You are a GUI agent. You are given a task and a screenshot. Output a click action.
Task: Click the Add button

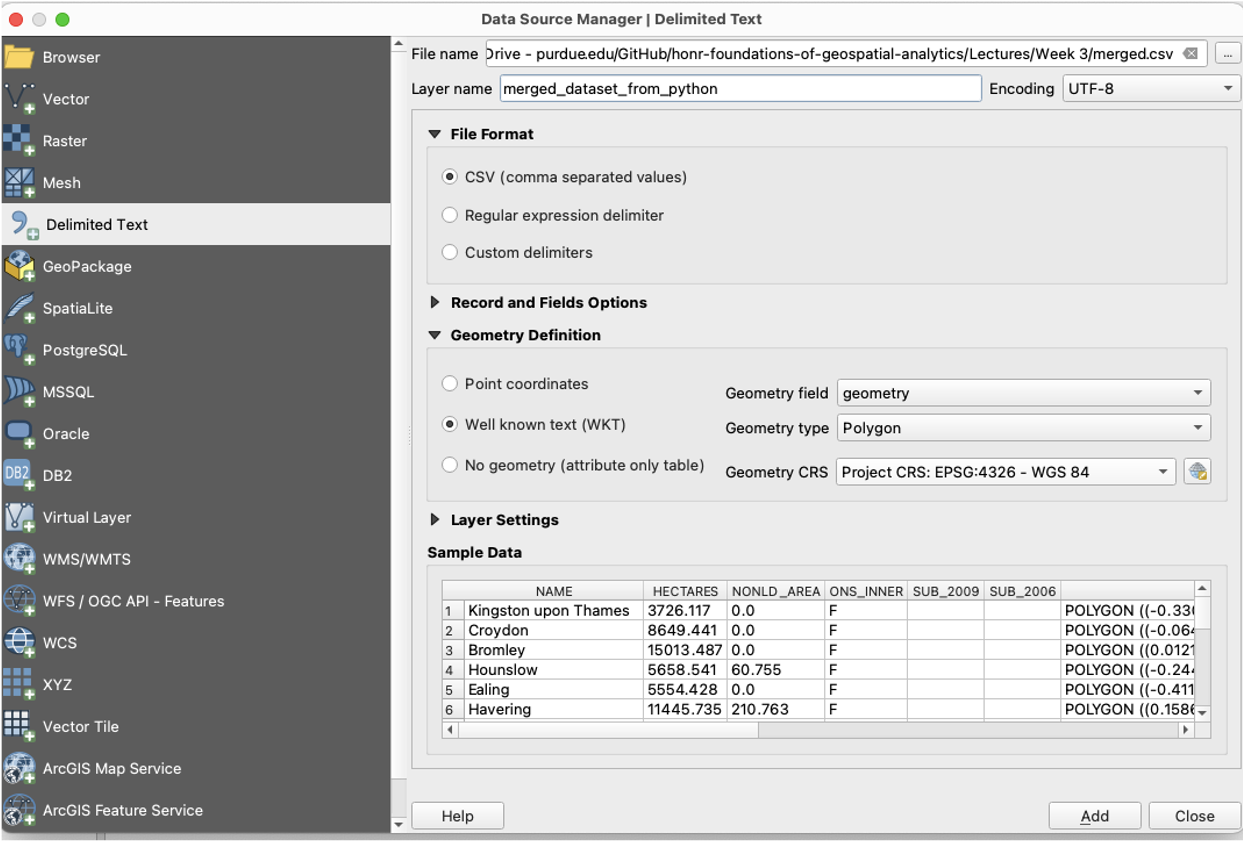click(1094, 815)
